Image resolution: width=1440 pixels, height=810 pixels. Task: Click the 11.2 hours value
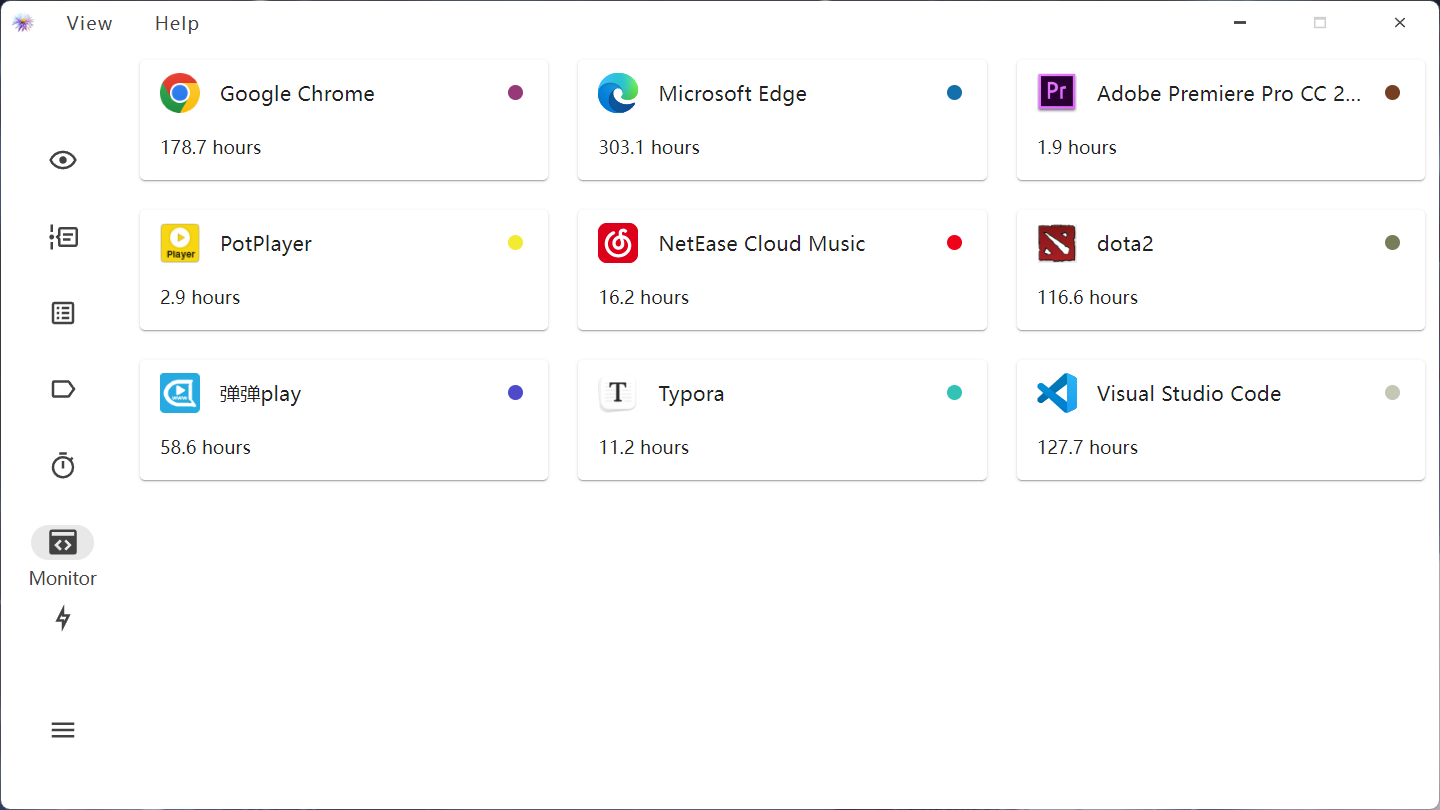pyautogui.click(x=644, y=447)
